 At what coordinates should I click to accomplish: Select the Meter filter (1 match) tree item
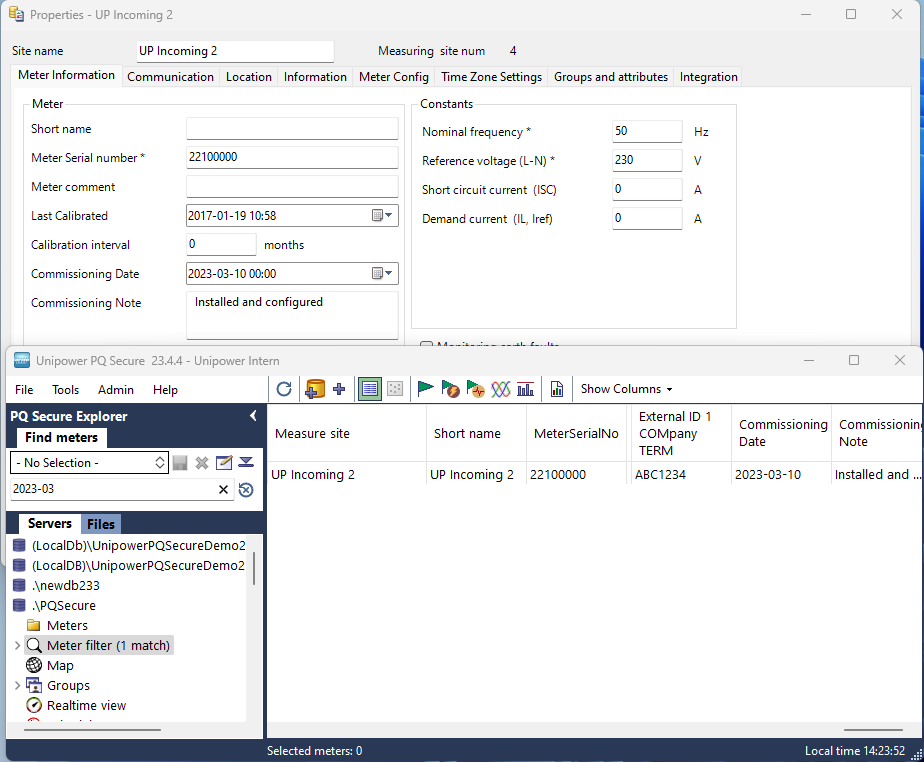tap(99, 645)
